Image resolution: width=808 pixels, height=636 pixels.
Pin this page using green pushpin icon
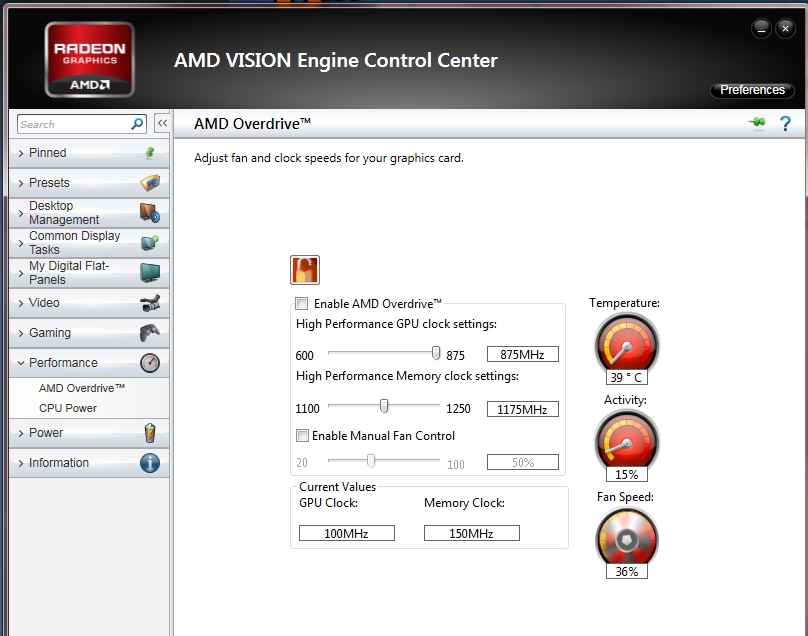(758, 123)
